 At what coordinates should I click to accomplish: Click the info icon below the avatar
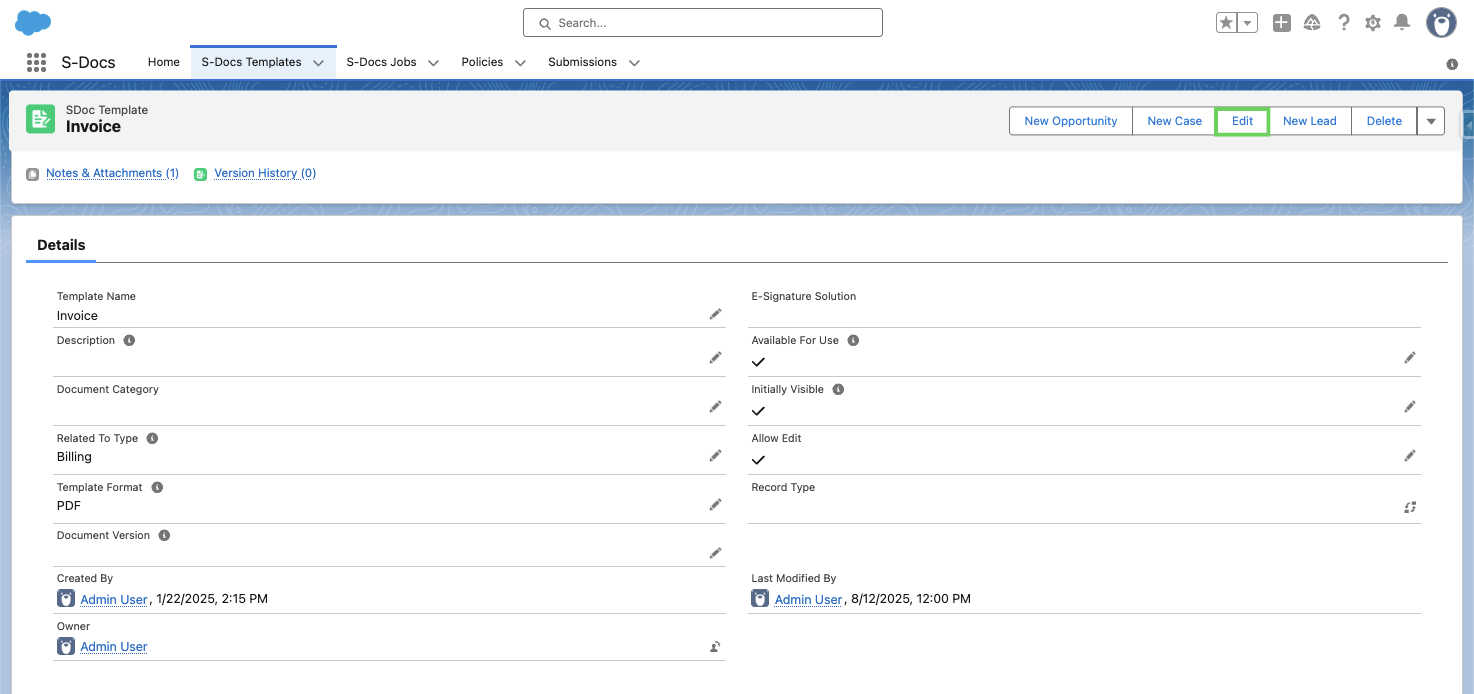click(1452, 64)
